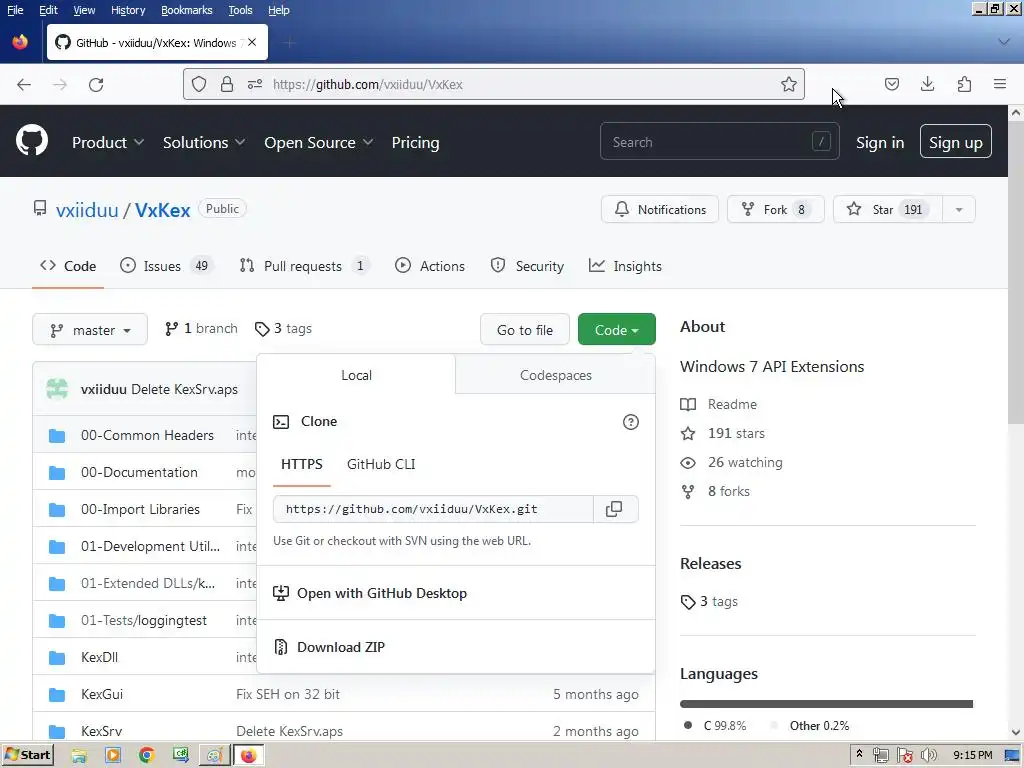Star the repository with the Star button
Image resolution: width=1024 pixels, height=768 pixels.
(888, 210)
